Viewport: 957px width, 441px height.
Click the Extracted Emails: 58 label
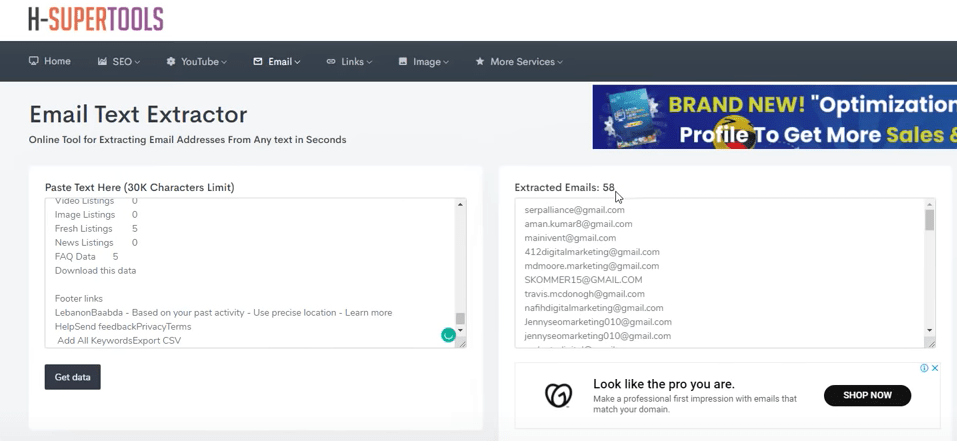click(x=565, y=188)
